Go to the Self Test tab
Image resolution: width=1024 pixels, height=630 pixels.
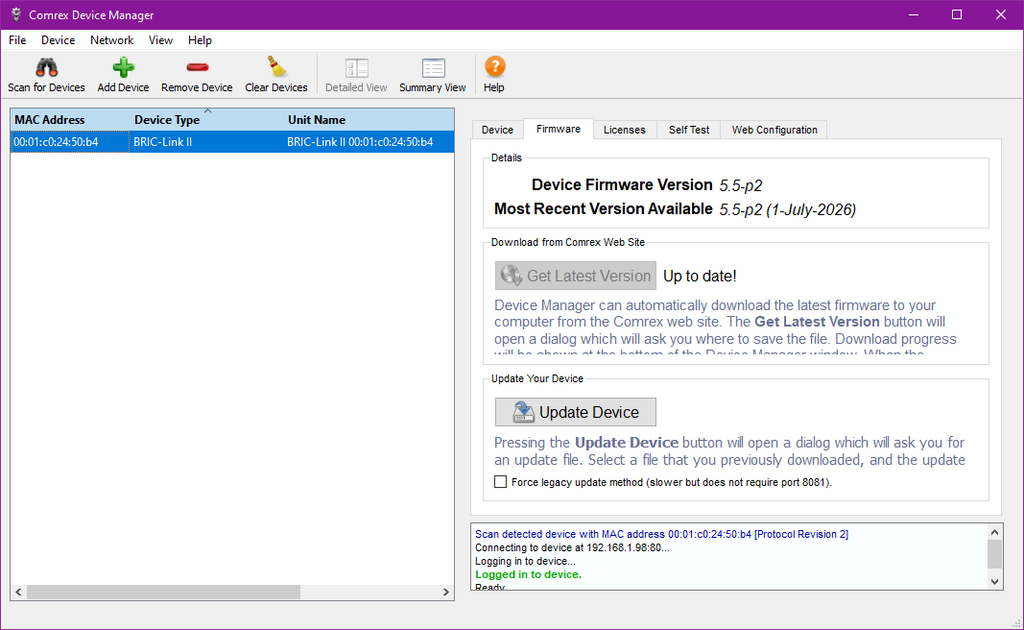pos(689,130)
